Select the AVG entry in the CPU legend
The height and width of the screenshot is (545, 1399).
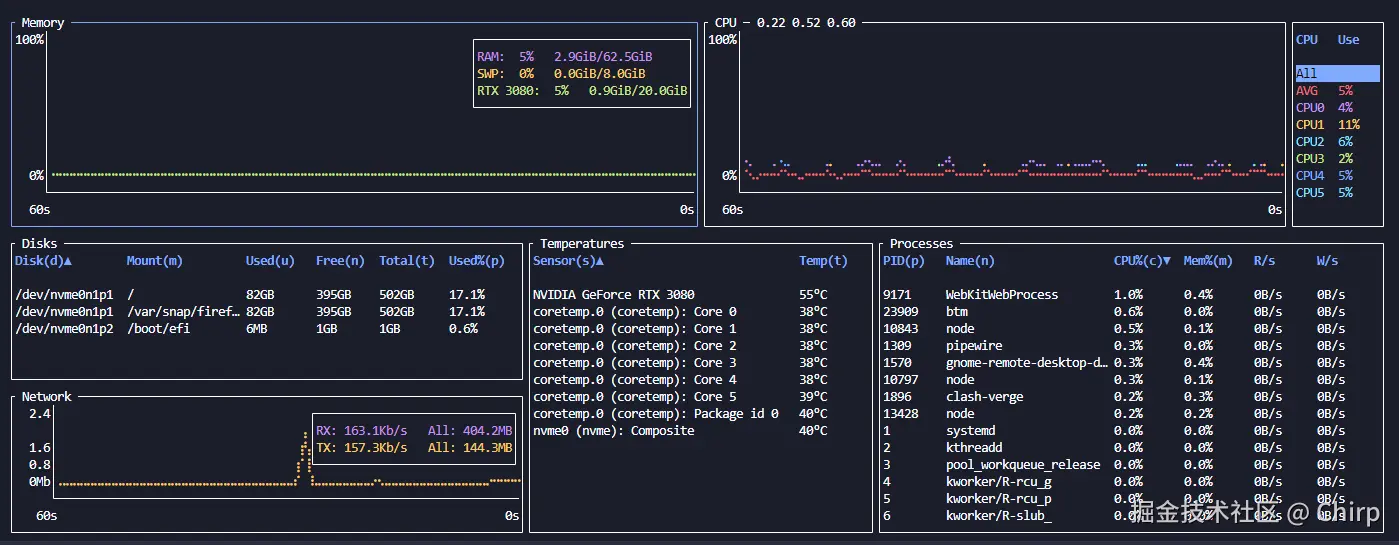[1307, 91]
